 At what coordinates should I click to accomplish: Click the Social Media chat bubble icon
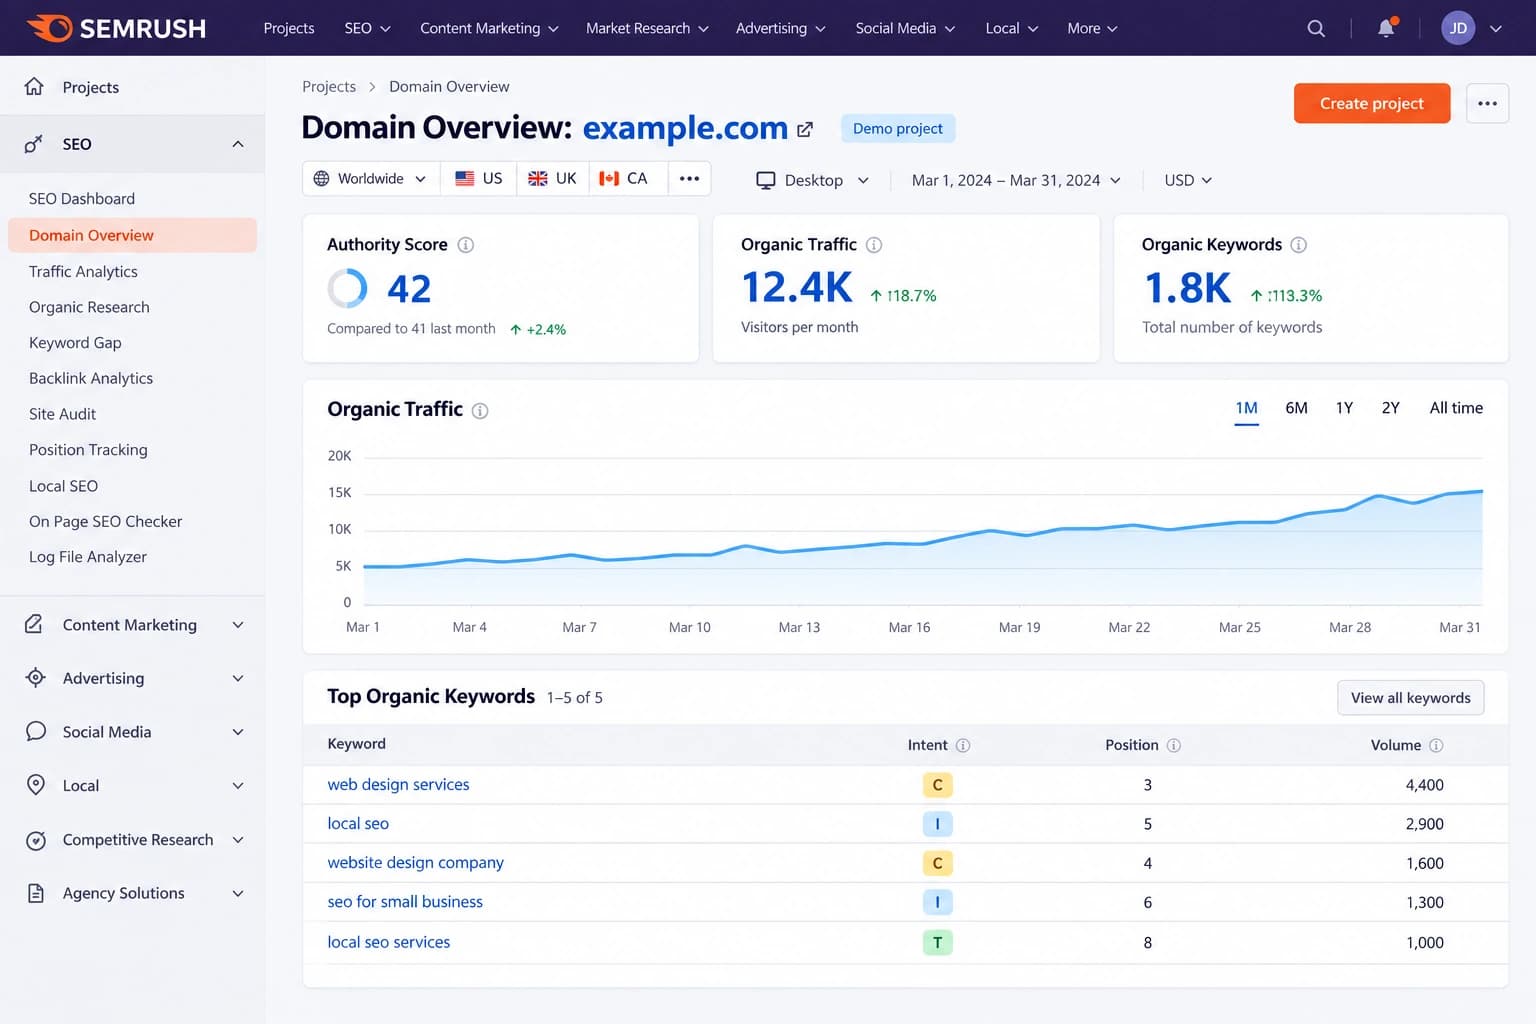35,731
